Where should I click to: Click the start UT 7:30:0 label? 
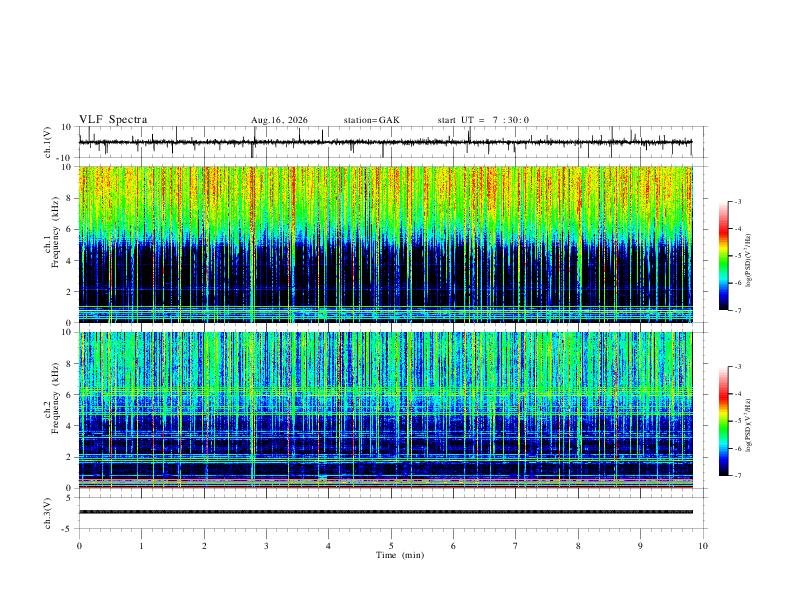pos(483,120)
